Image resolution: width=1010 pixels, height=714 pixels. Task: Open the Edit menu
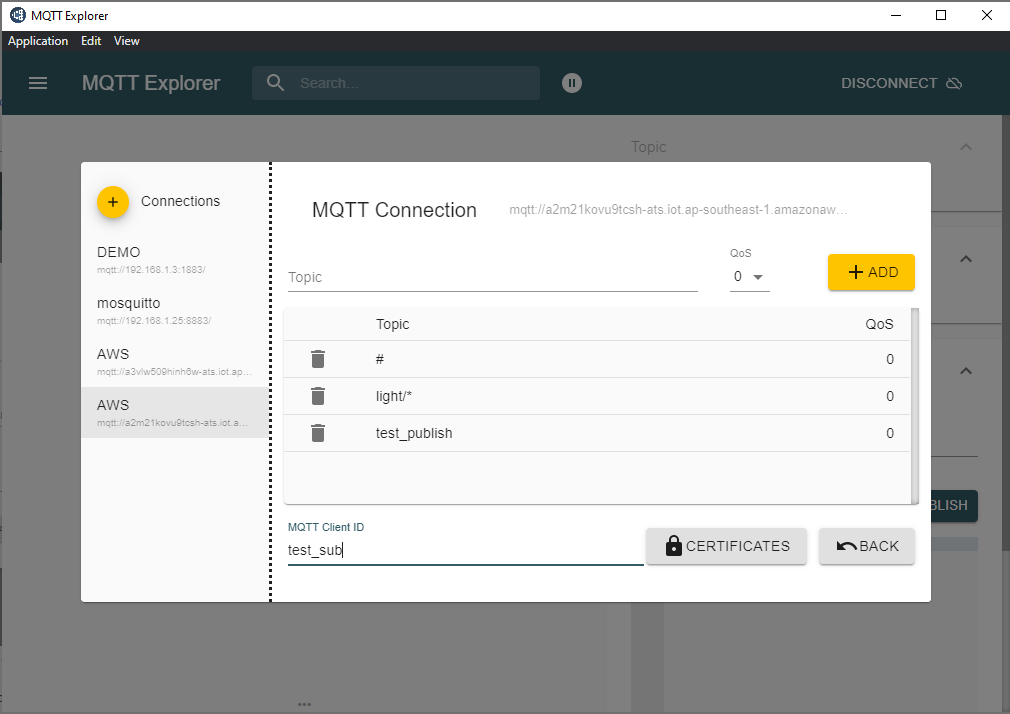(x=91, y=41)
